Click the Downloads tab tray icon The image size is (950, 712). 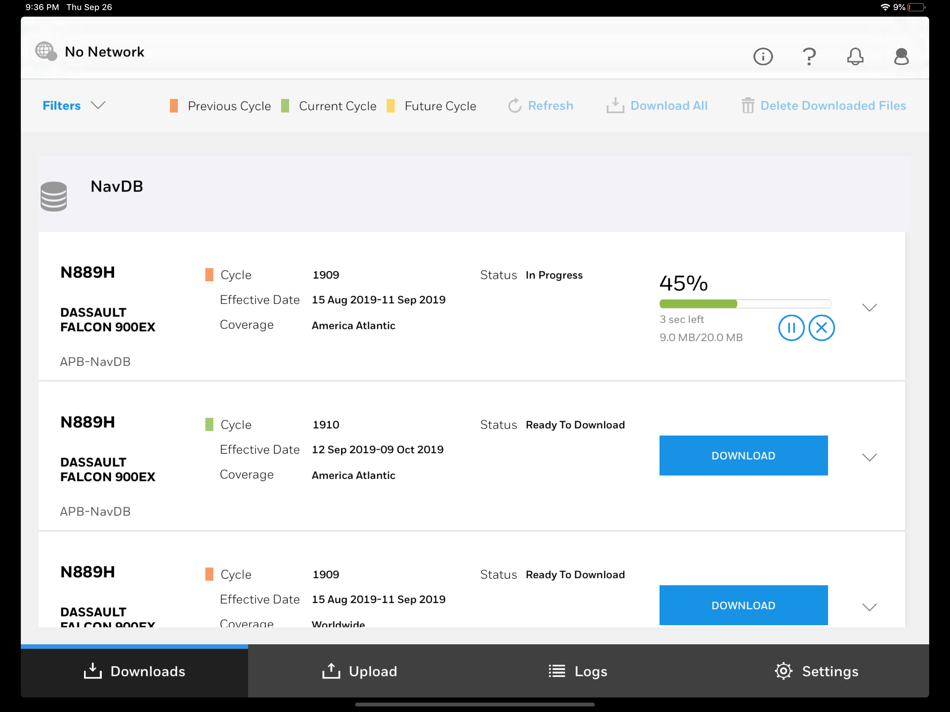click(92, 671)
